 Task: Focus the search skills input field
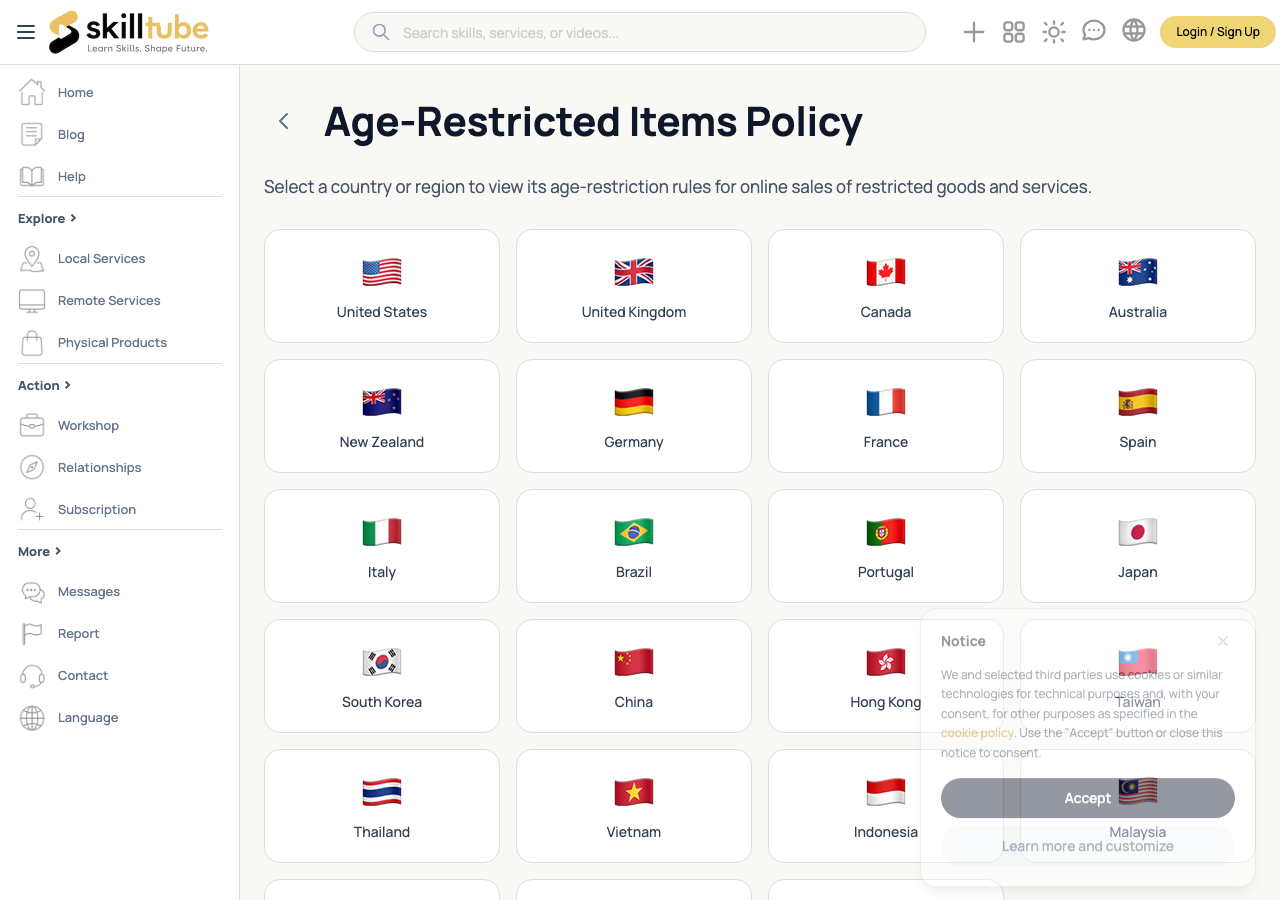pyautogui.click(x=640, y=32)
